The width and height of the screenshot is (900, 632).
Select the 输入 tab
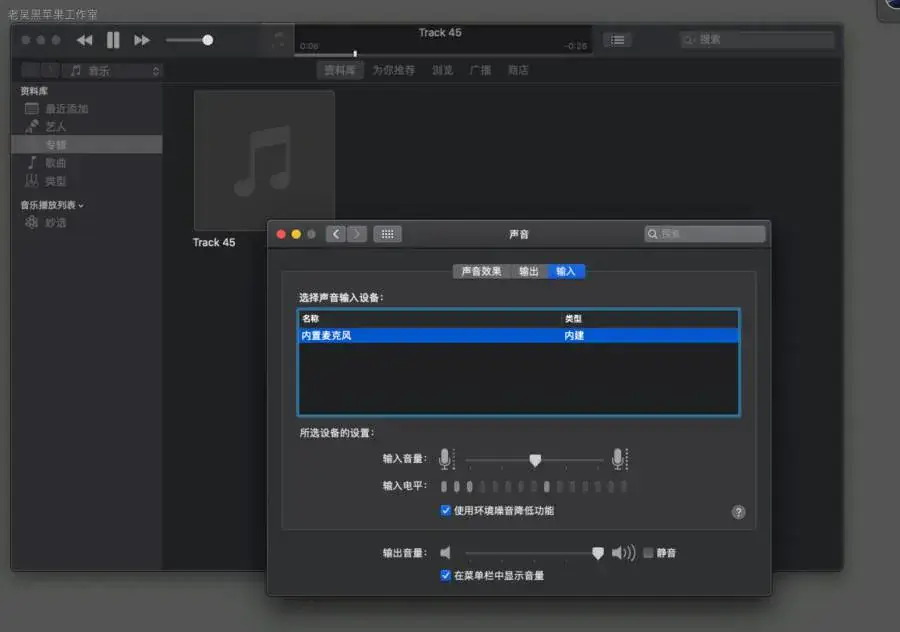(x=566, y=272)
